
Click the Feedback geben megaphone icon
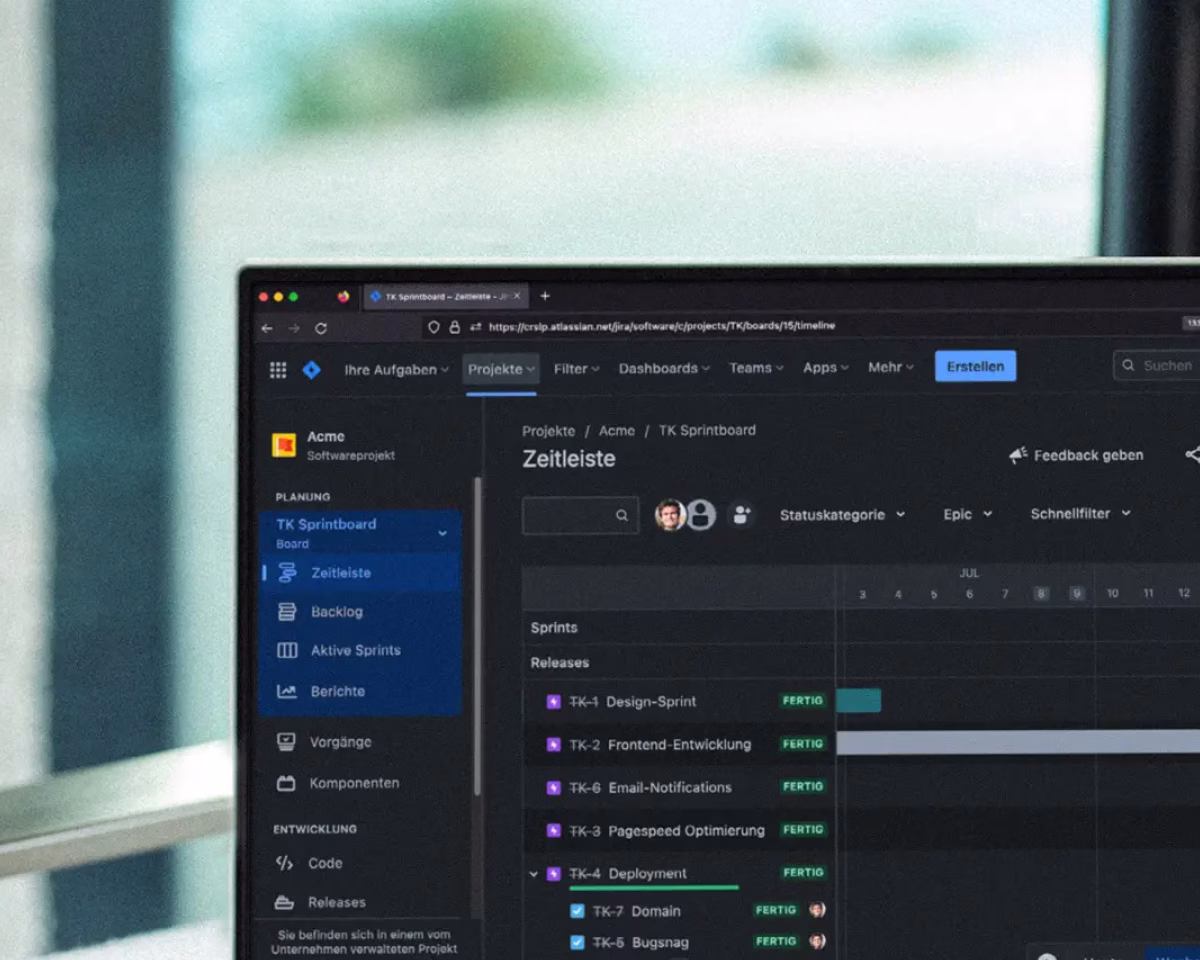click(x=1018, y=456)
